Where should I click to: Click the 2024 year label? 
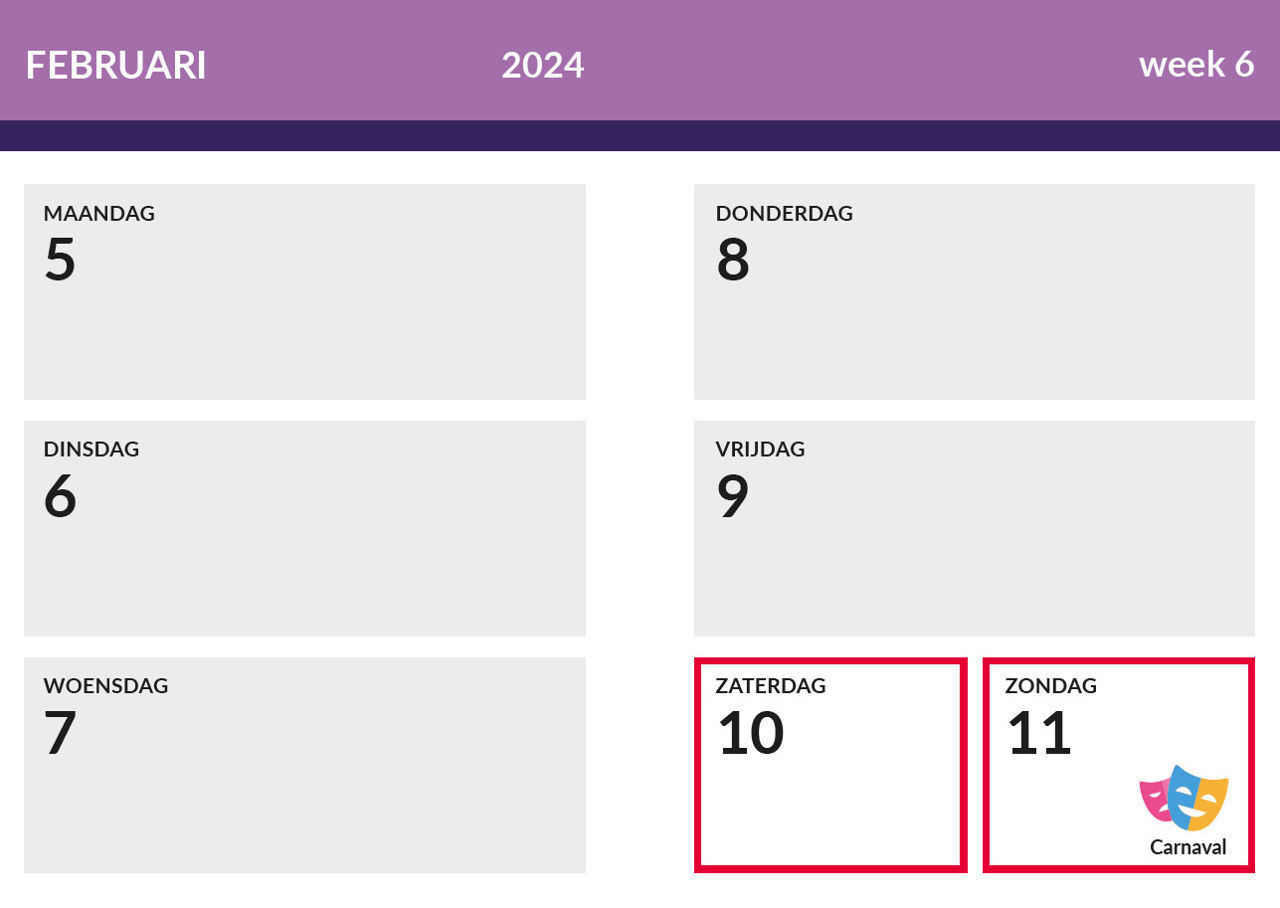(543, 65)
